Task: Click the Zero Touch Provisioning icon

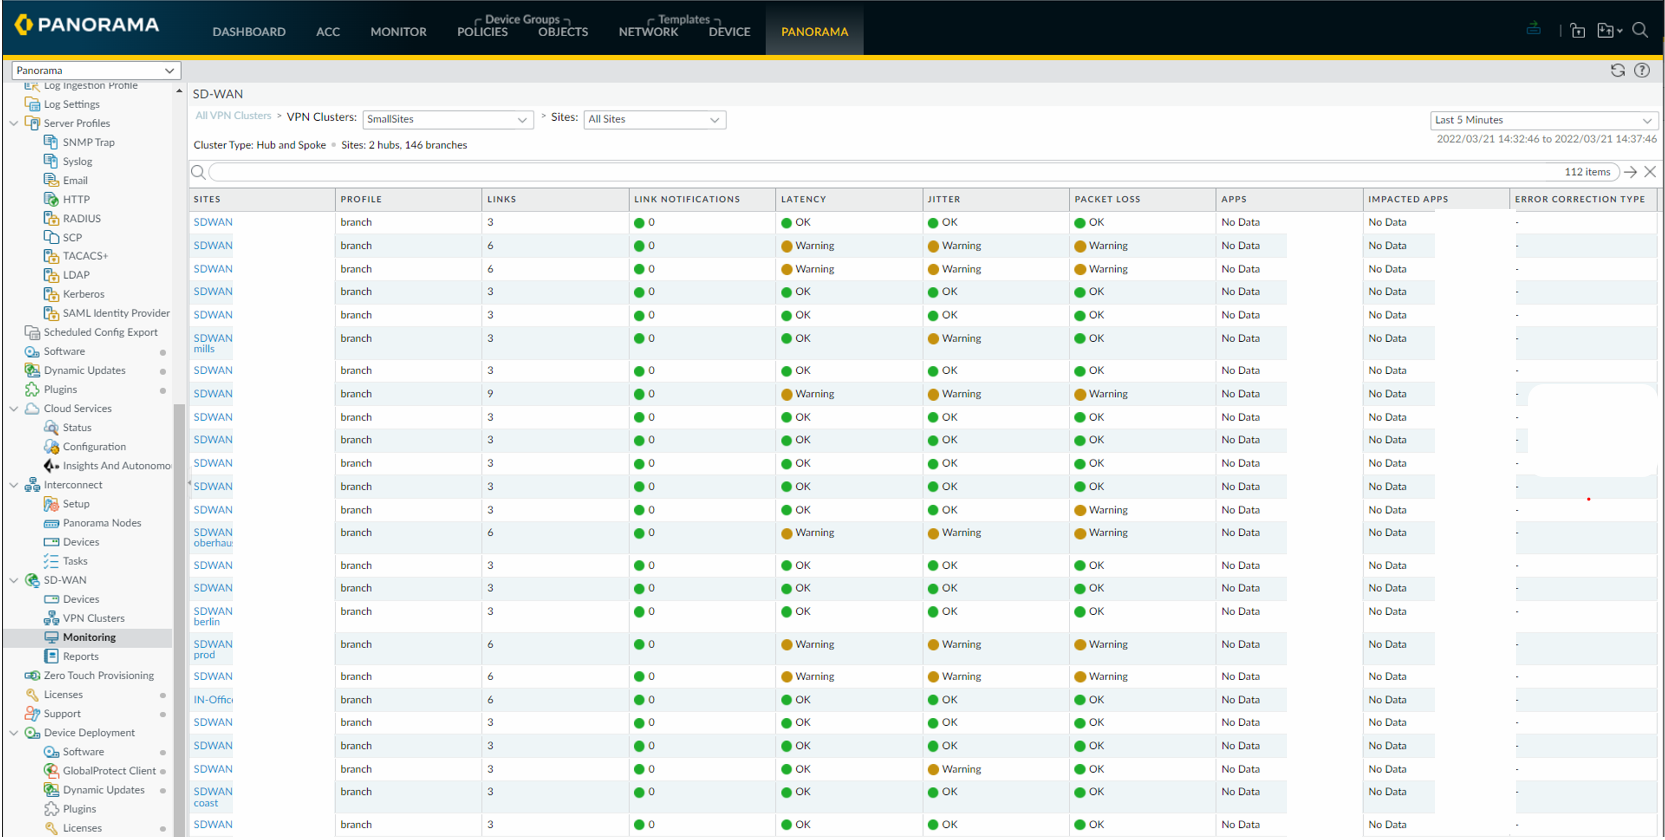Action: click(x=32, y=676)
